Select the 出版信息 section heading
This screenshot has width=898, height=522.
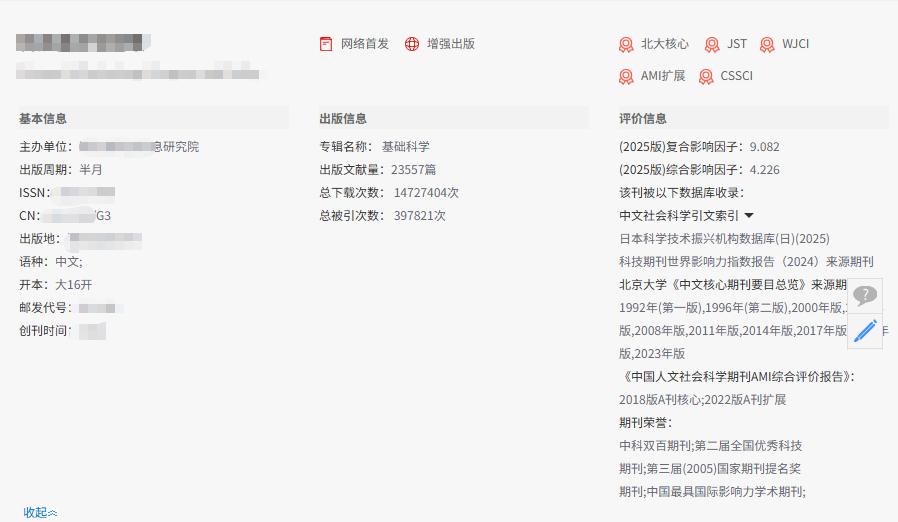pos(343,119)
